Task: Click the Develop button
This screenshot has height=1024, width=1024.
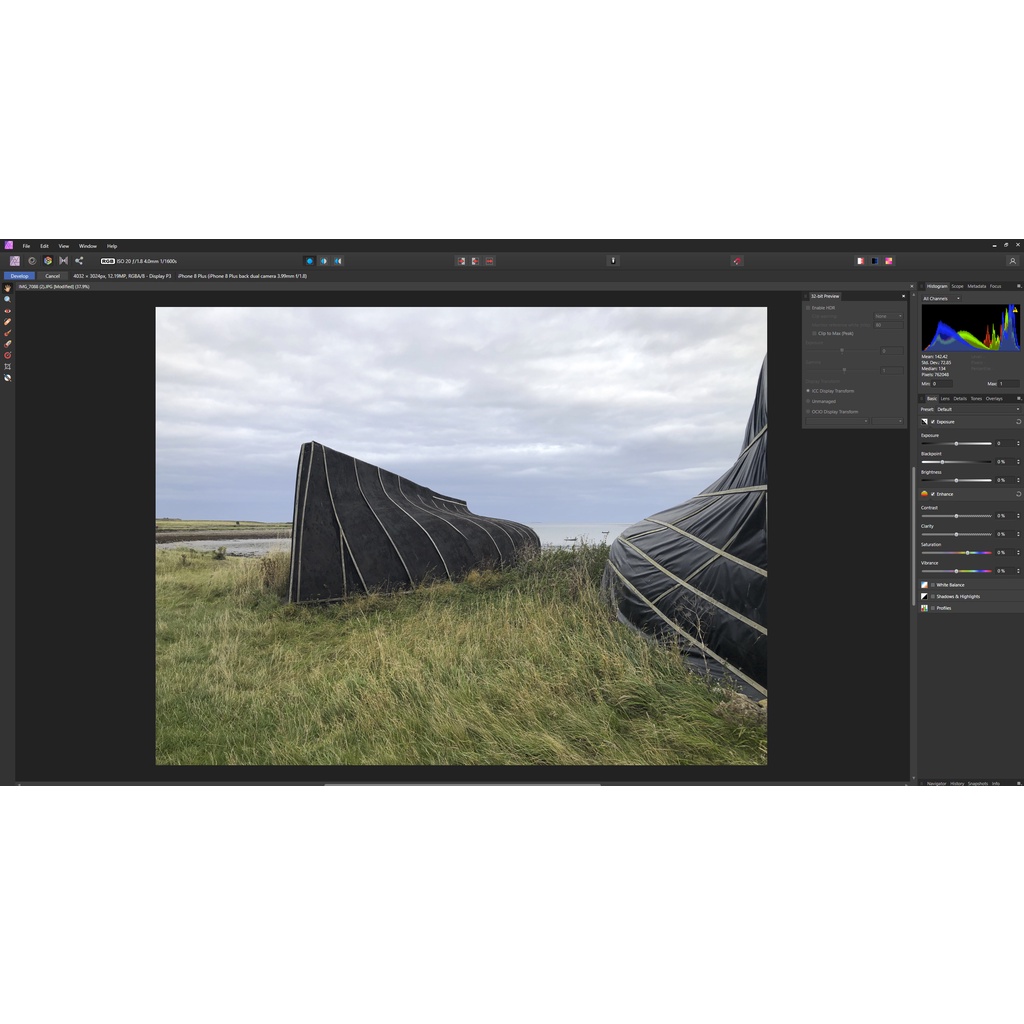Action: click(20, 276)
